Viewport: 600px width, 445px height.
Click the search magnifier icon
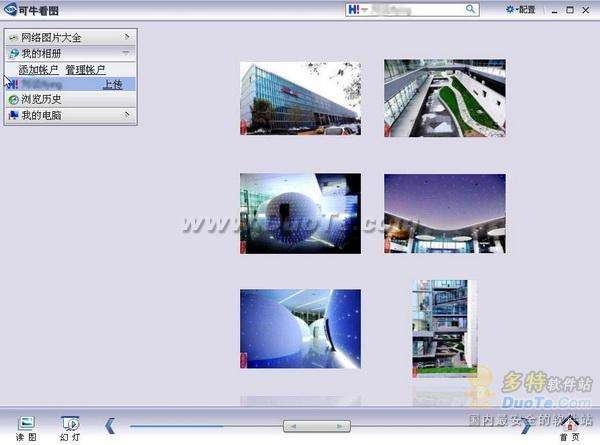click(471, 9)
